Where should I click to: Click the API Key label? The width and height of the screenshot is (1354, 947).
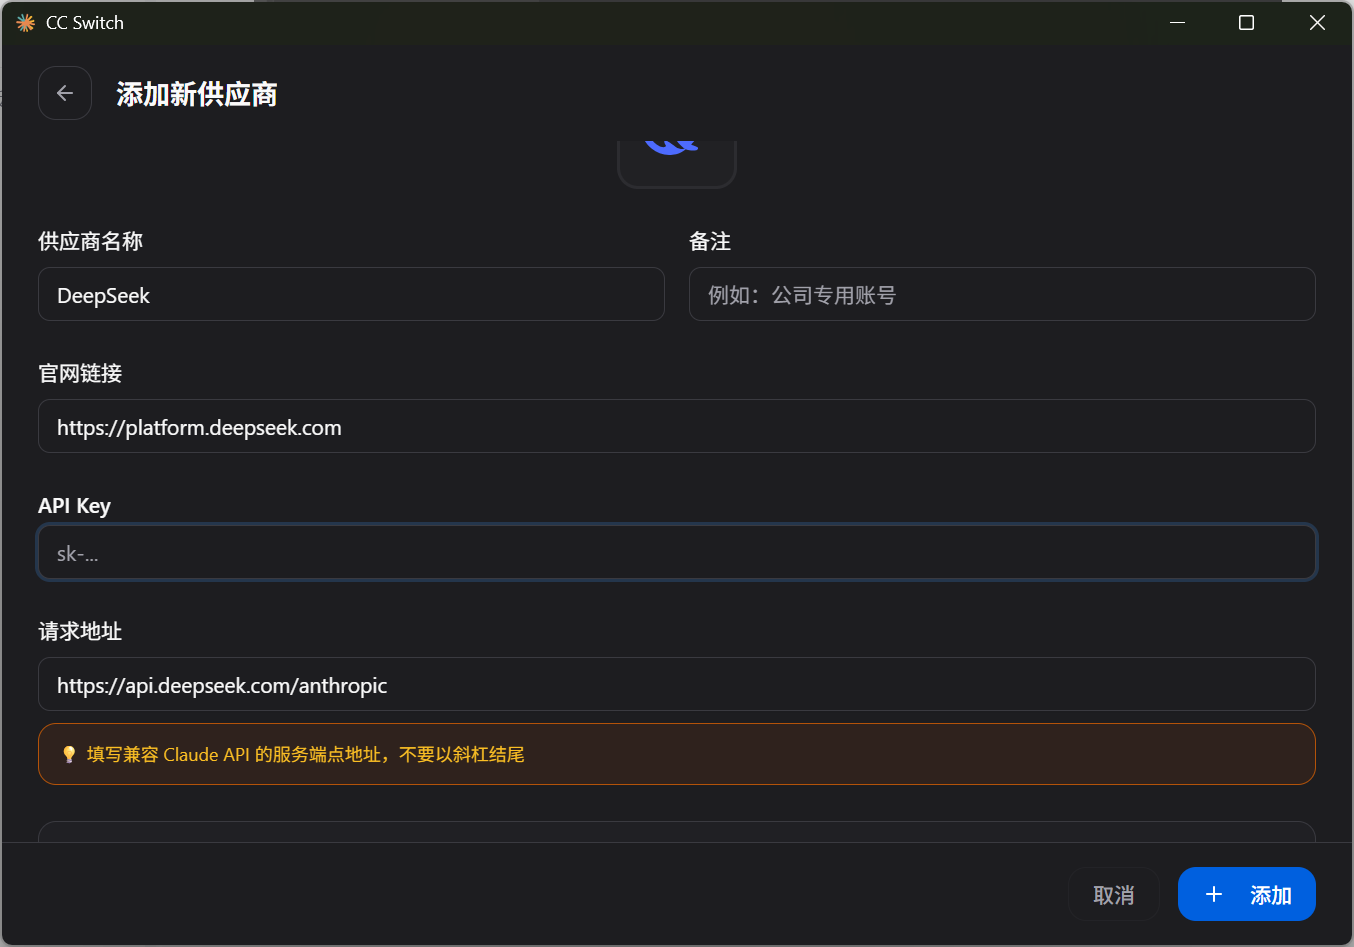[75, 505]
